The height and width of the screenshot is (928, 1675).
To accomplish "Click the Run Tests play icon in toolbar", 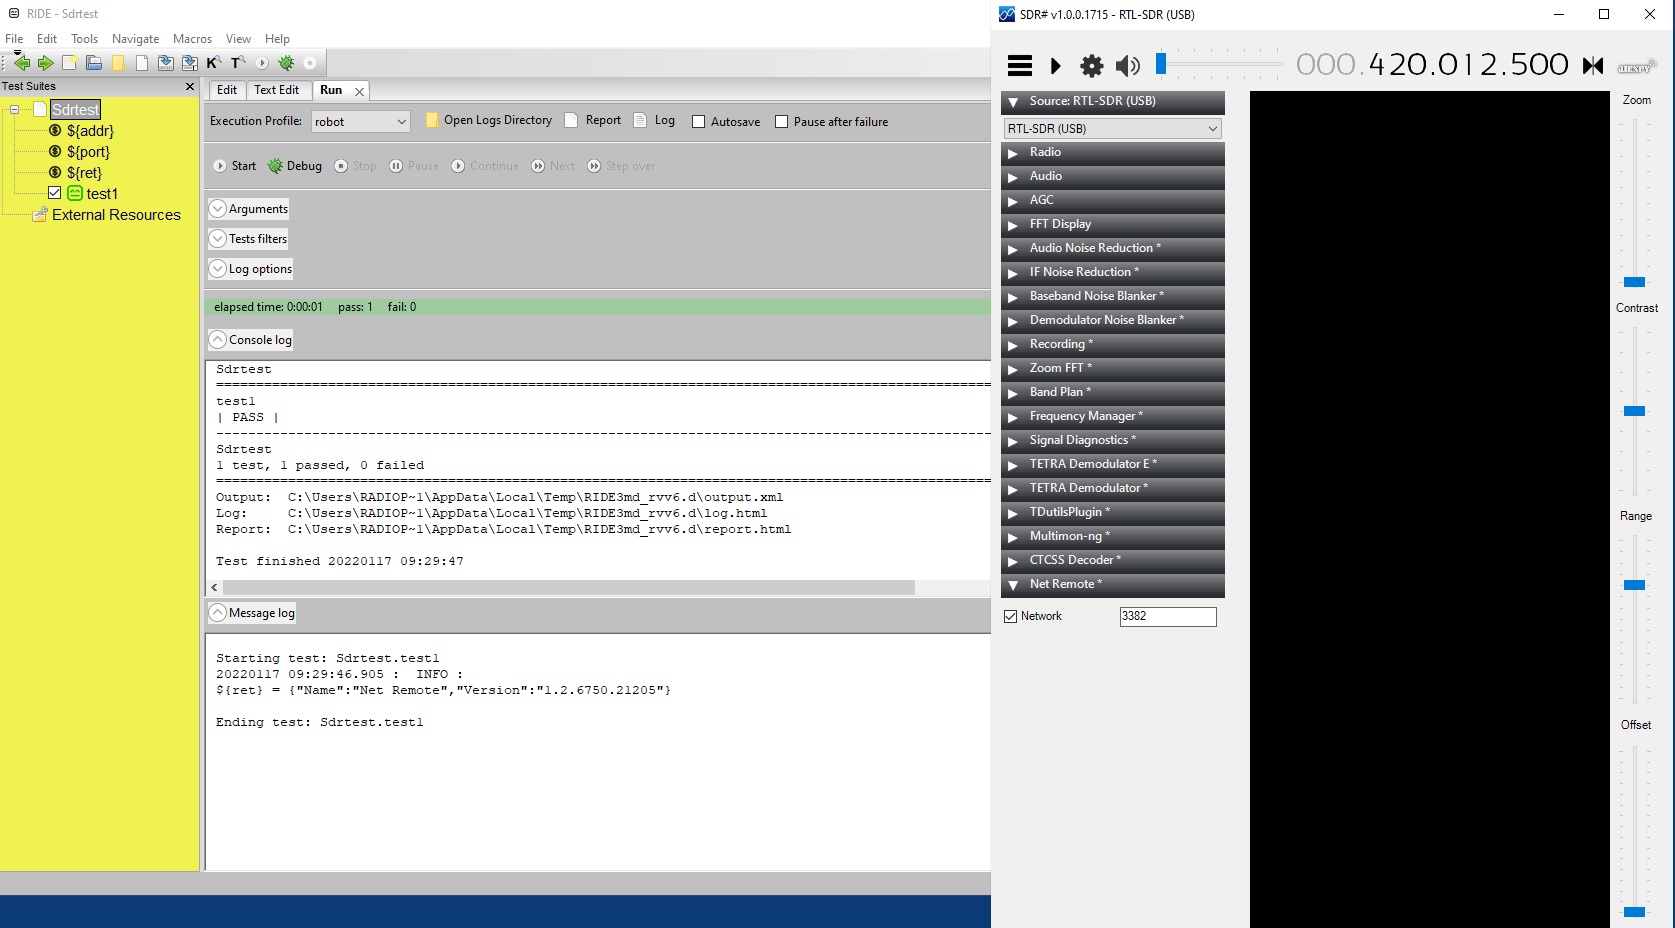I will 262,63.
